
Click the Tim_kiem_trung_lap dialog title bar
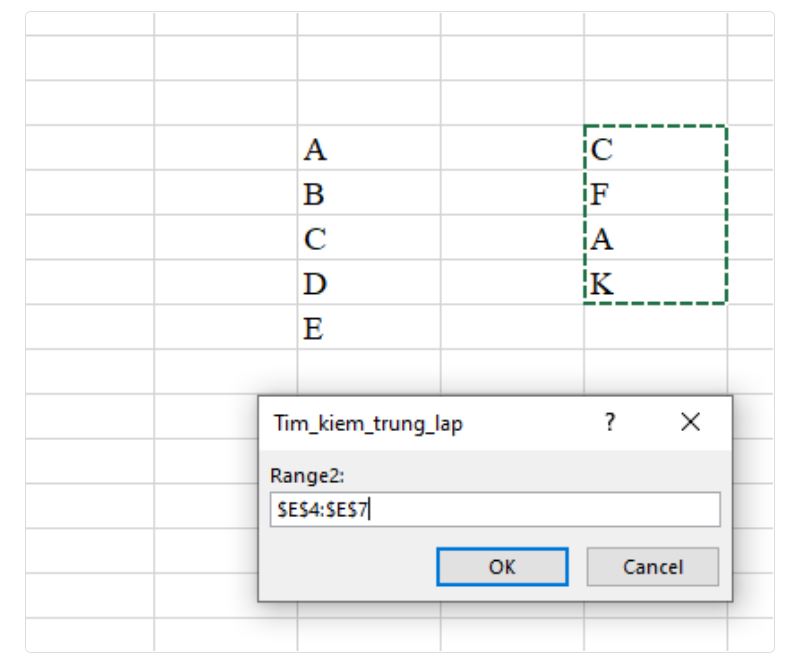point(420,423)
